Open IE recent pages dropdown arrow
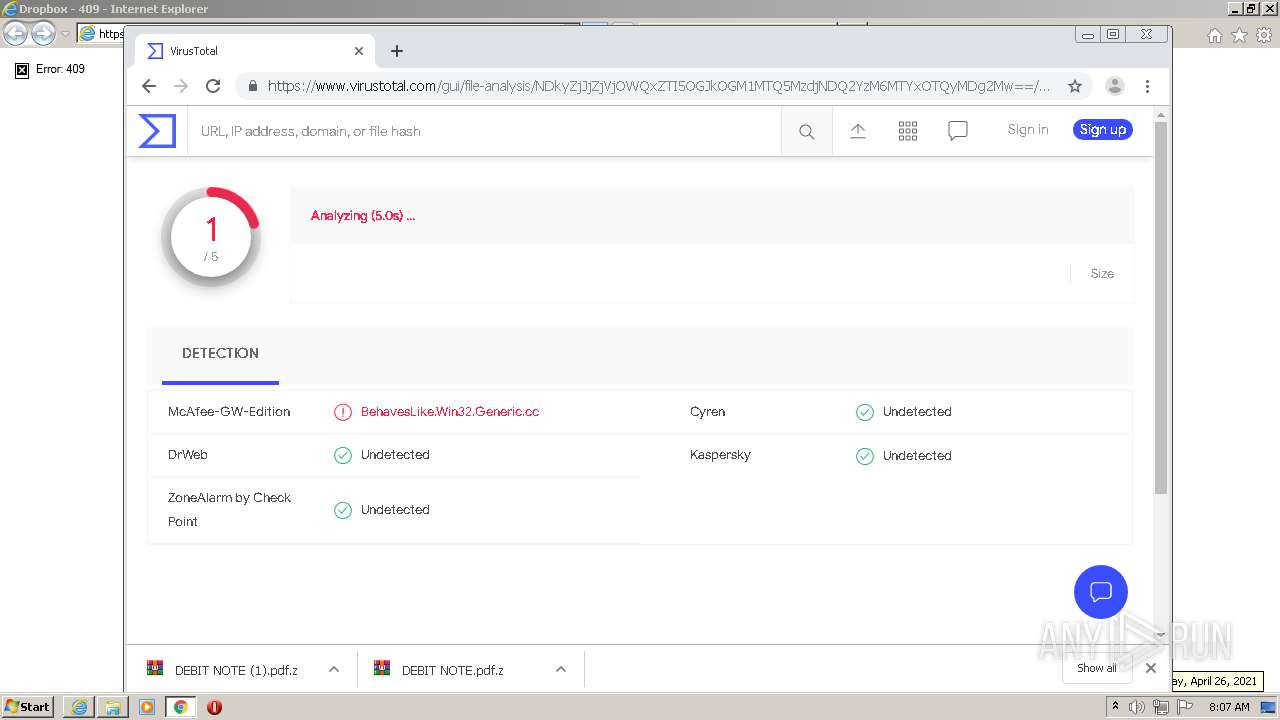This screenshot has width=1280, height=720. (65, 34)
